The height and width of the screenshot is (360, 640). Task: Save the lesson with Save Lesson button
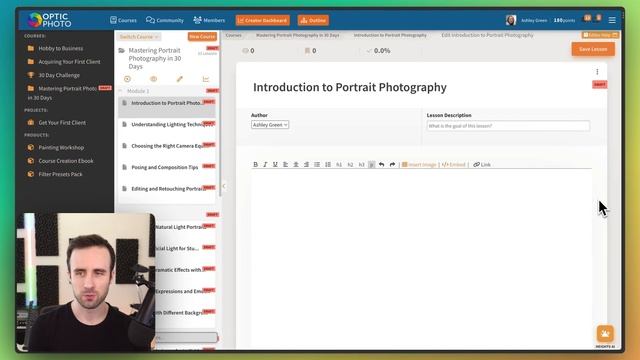[x=593, y=49]
